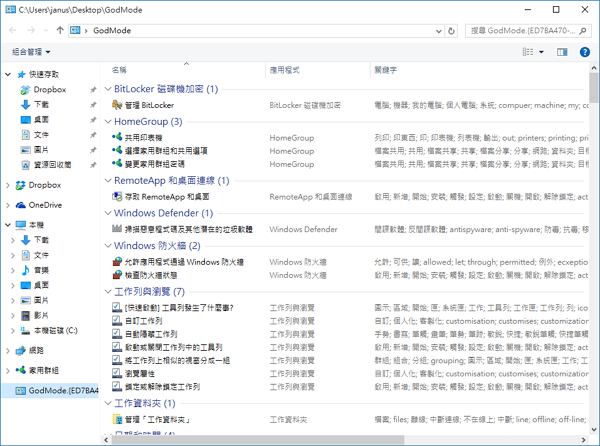The width and height of the screenshot is (600, 446).
Task: Collapse the 快速存取 tree node
Action: pyautogui.click(x=8, y=75)
